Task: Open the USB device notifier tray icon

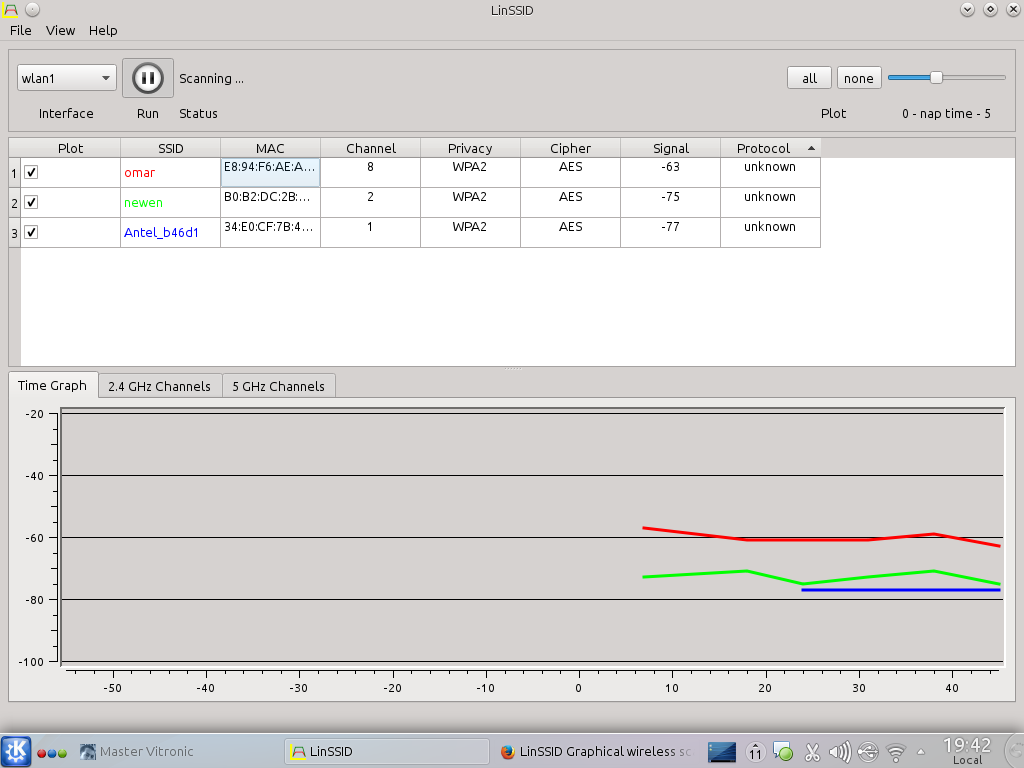Action: tap(868, 752)
